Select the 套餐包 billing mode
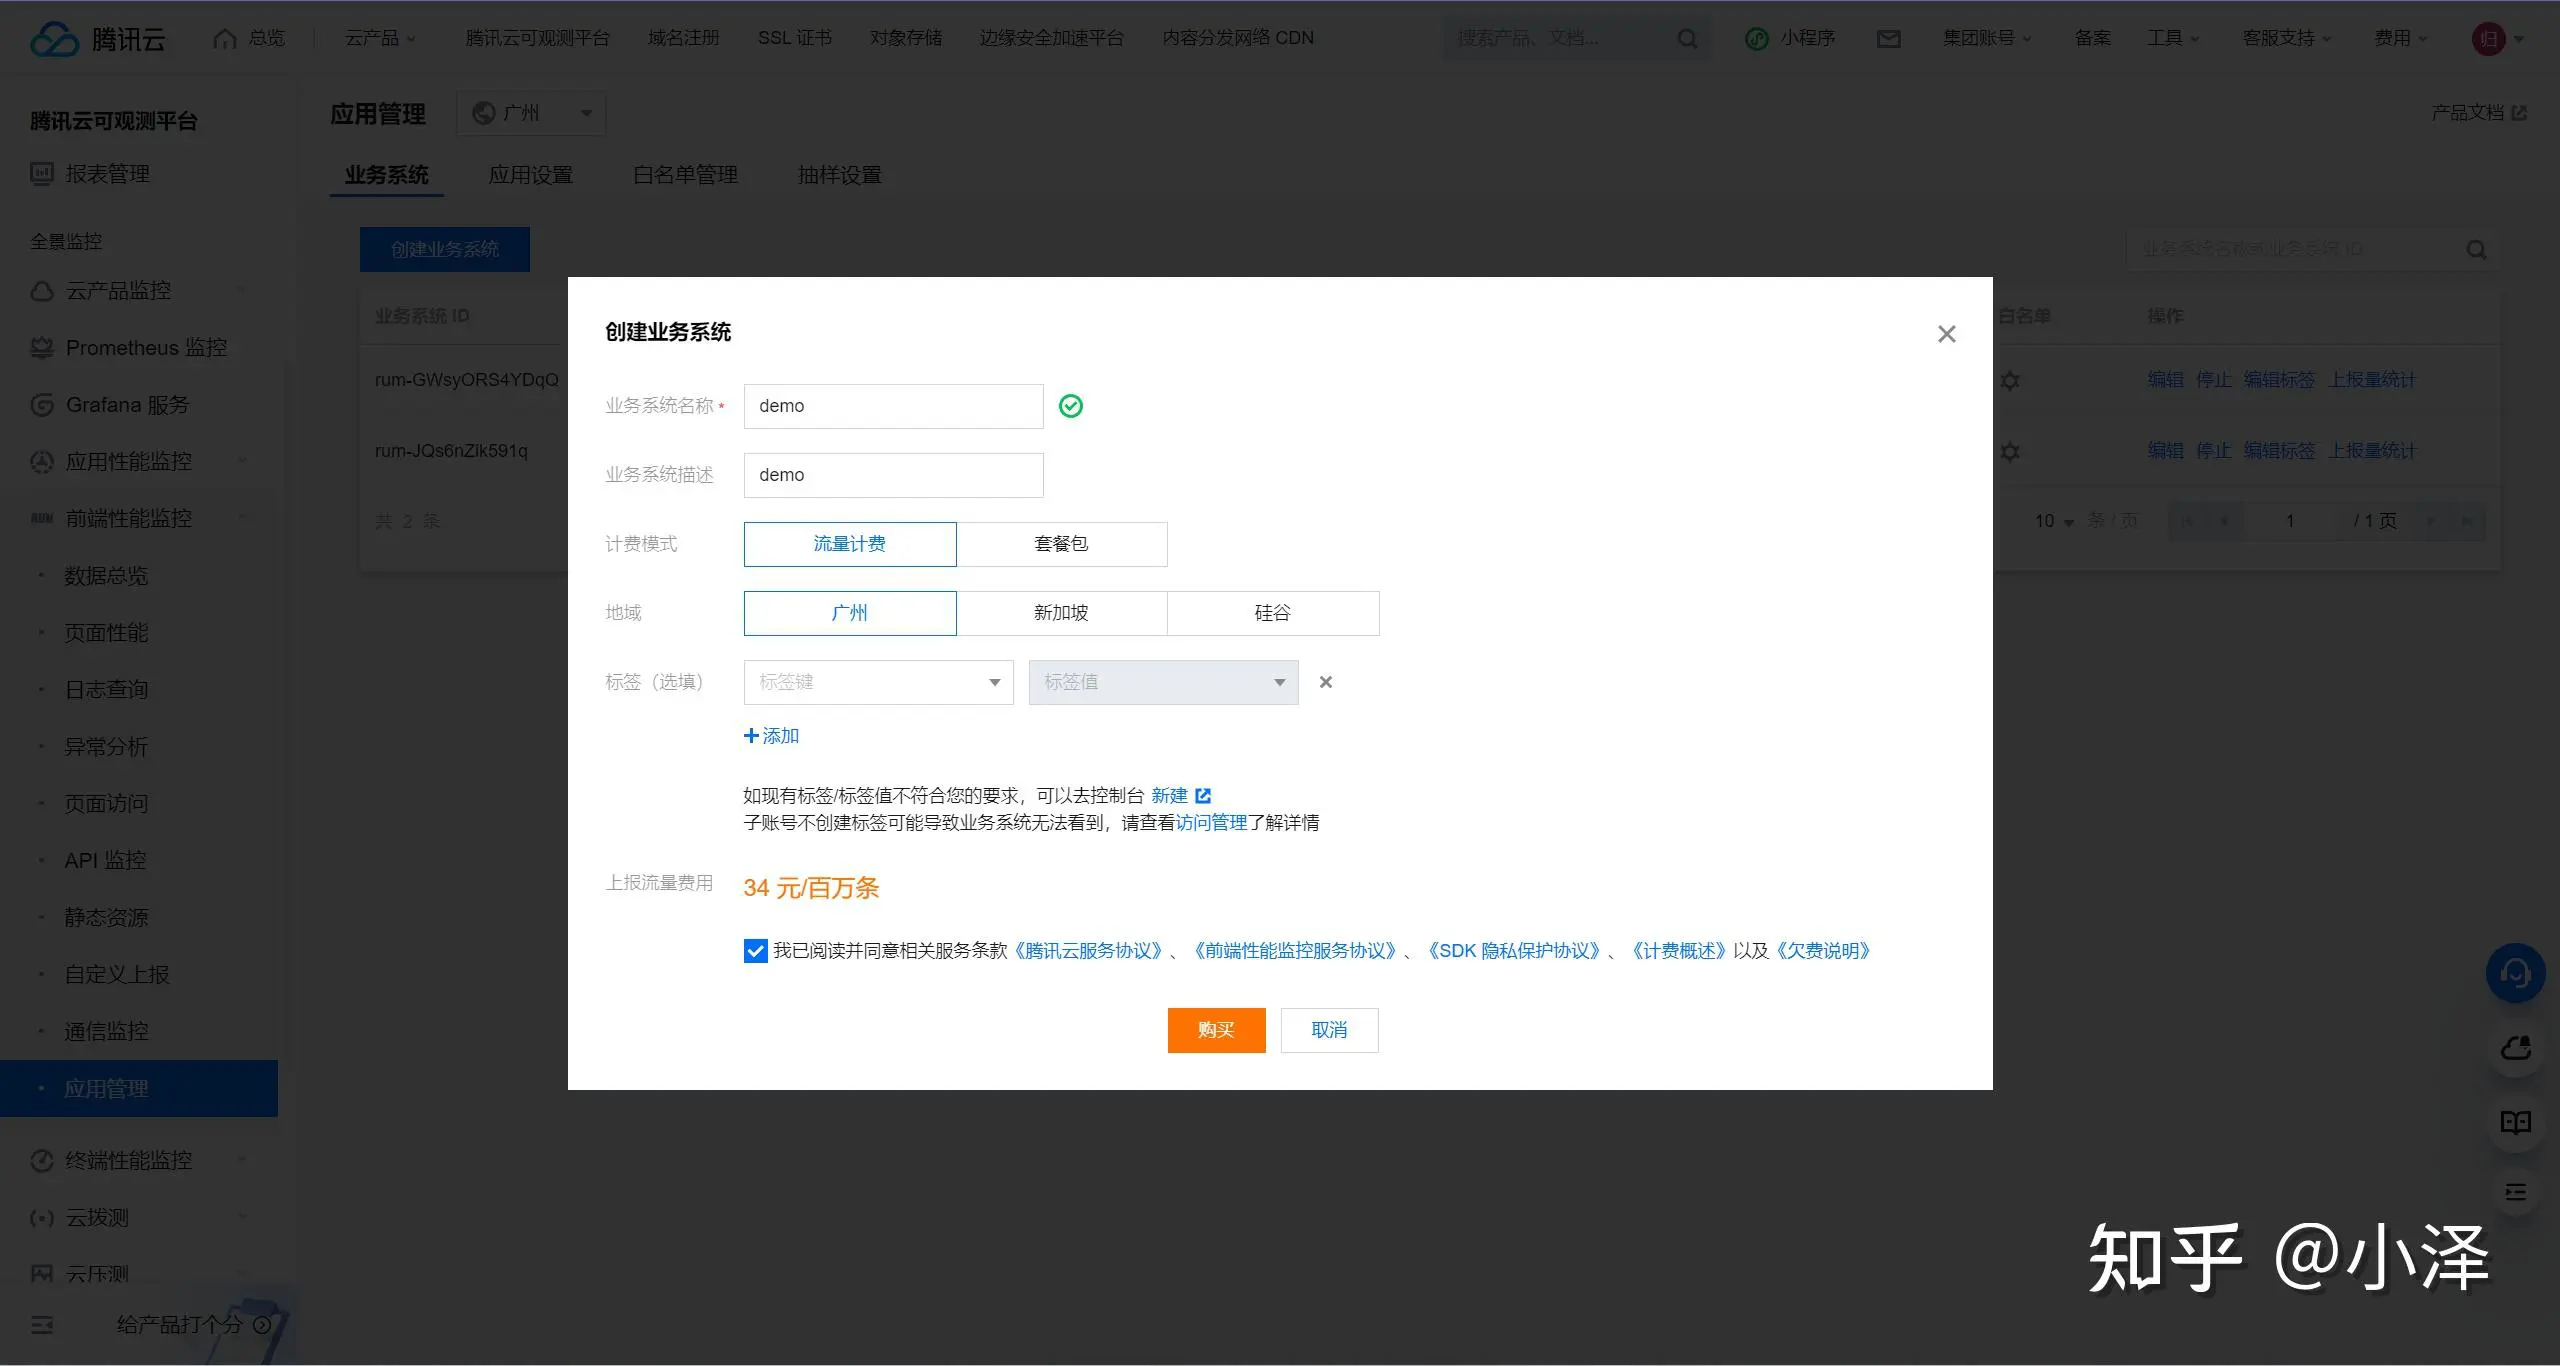Viewport: 2560px width, 1366px height. [x=1061, y=544]
